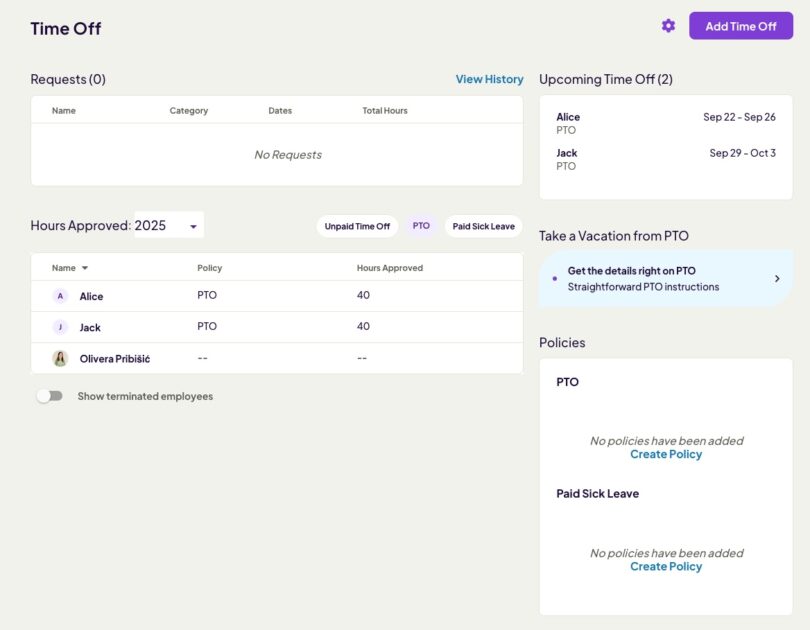Viewport: 810px width, 630px height.
Task: Open the View History link
Action: 489,79
